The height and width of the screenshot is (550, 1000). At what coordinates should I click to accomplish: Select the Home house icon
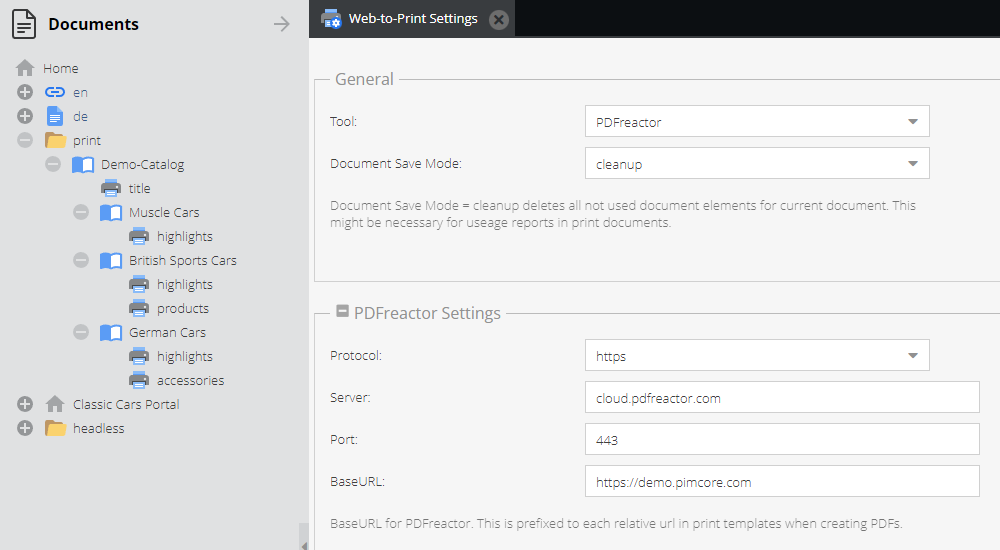[25, 68]
